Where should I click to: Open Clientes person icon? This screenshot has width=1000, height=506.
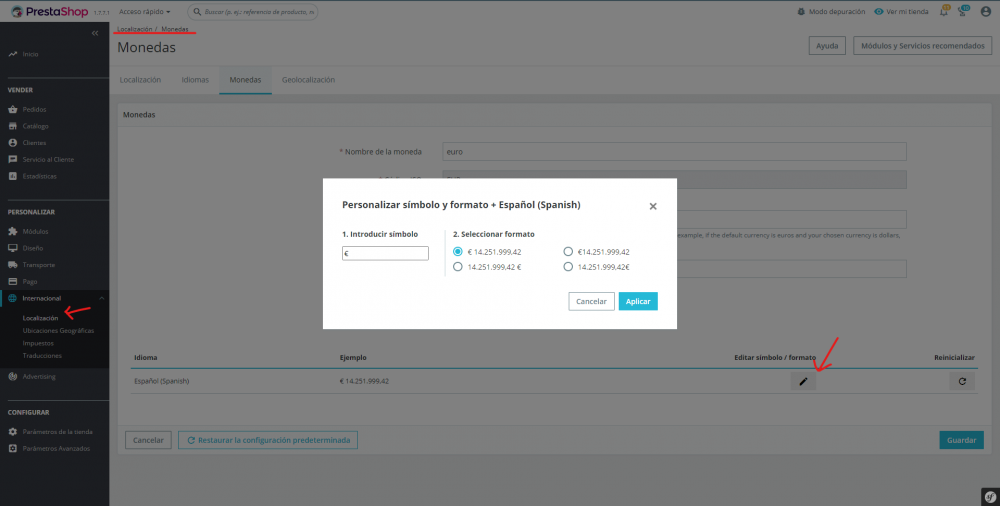13,142
